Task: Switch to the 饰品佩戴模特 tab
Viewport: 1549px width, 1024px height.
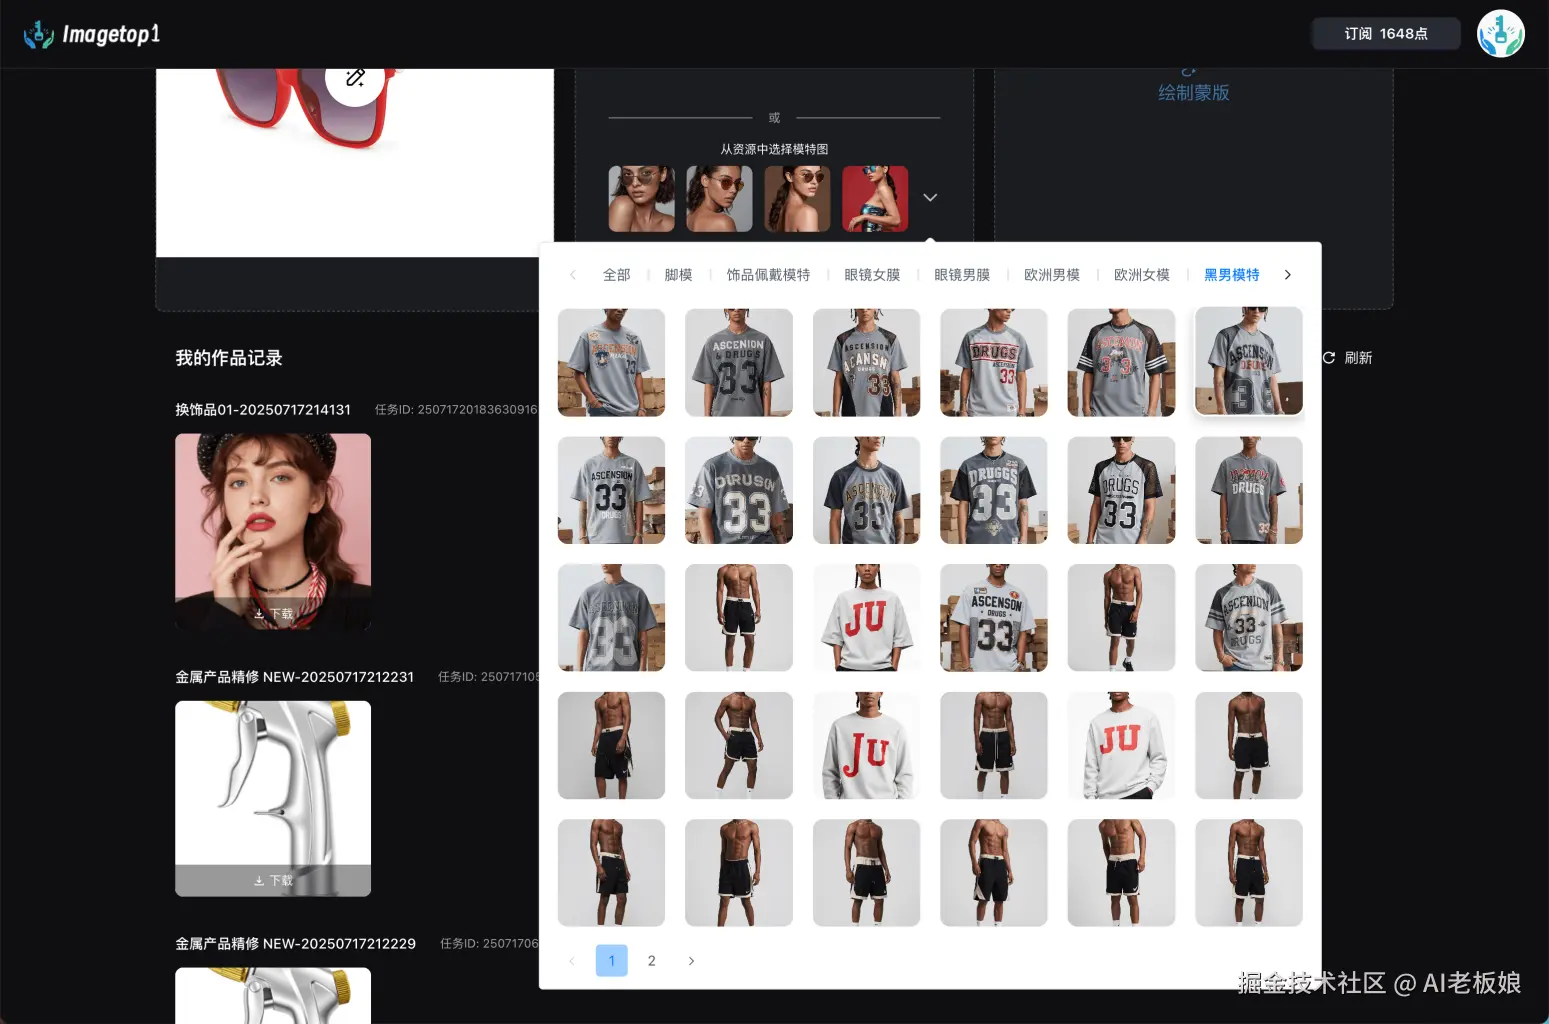Action: pos(768,275)
